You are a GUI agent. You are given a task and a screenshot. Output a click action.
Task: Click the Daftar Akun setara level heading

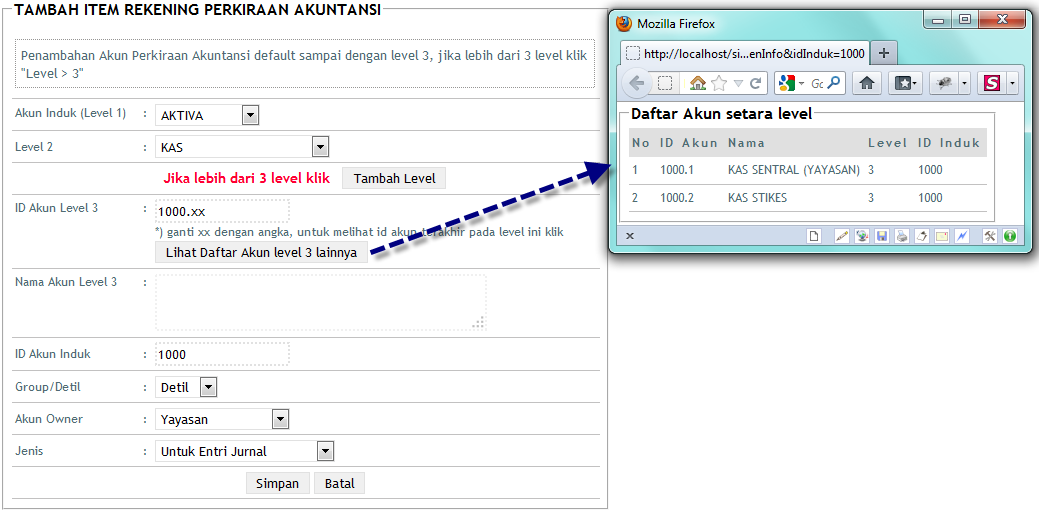pyautogui.click(x=721, y=113)
